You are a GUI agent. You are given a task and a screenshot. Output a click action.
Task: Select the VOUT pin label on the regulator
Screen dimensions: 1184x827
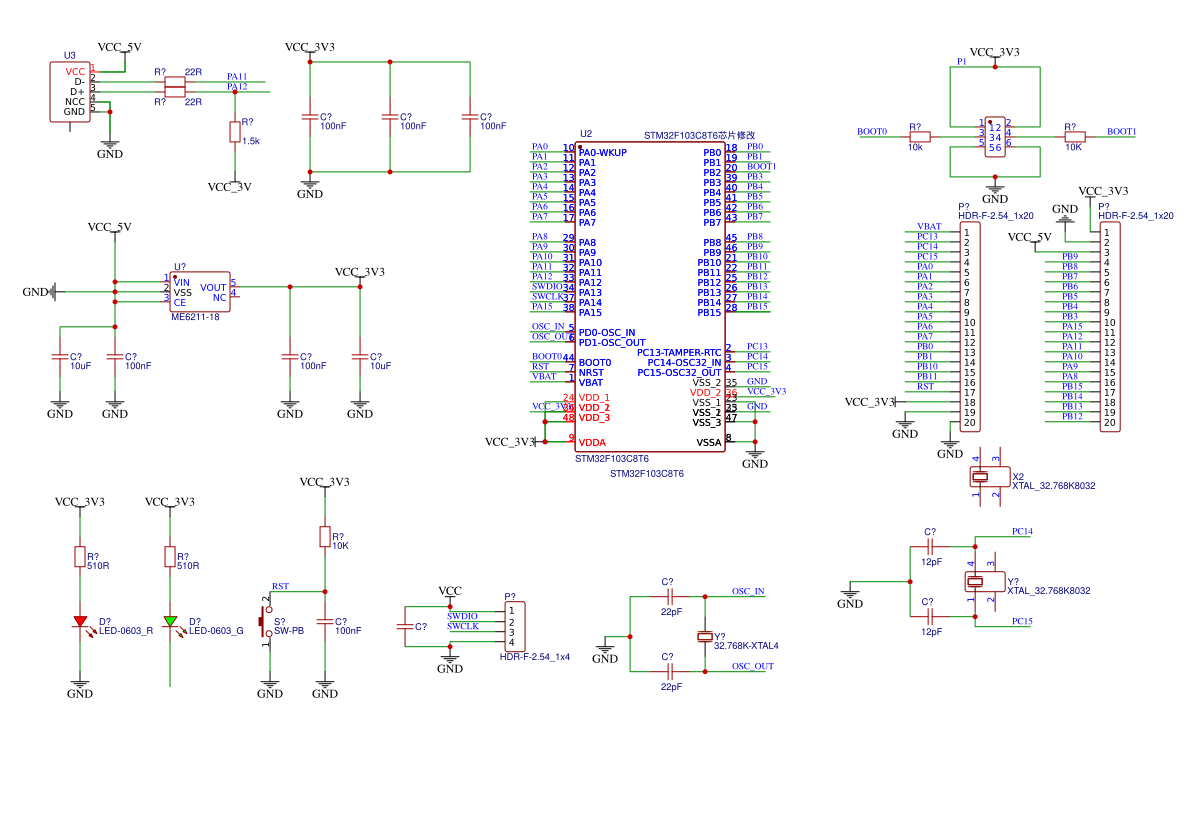[213, 288]
